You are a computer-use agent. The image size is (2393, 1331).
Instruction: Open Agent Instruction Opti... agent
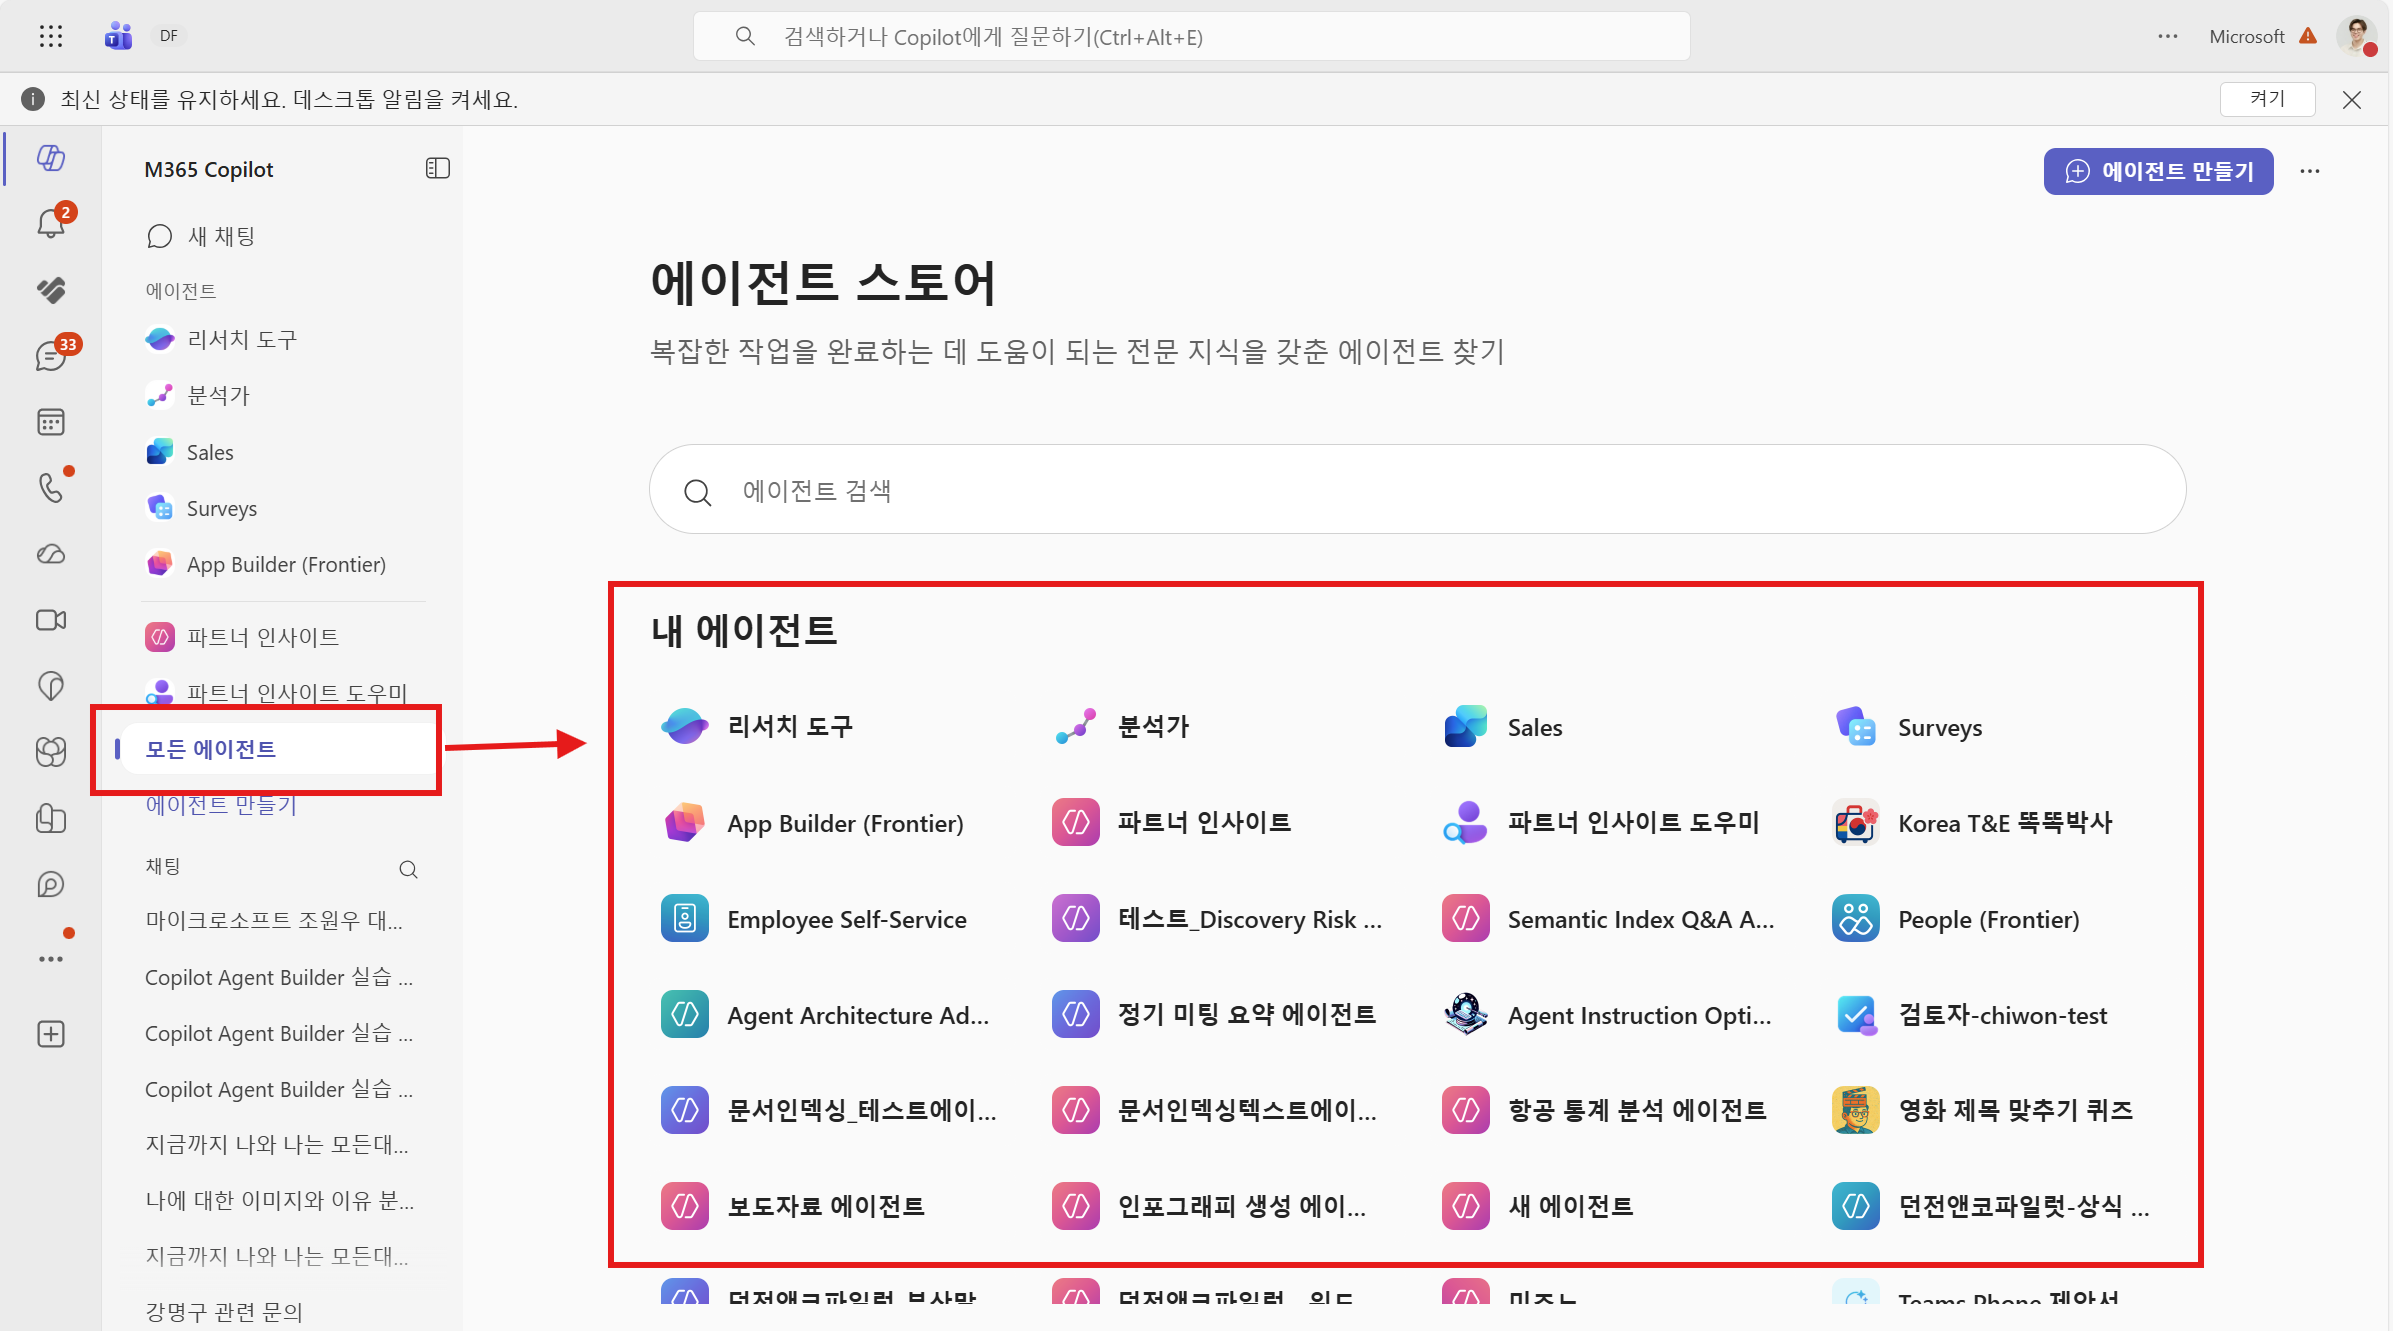coord(1607,1015)
